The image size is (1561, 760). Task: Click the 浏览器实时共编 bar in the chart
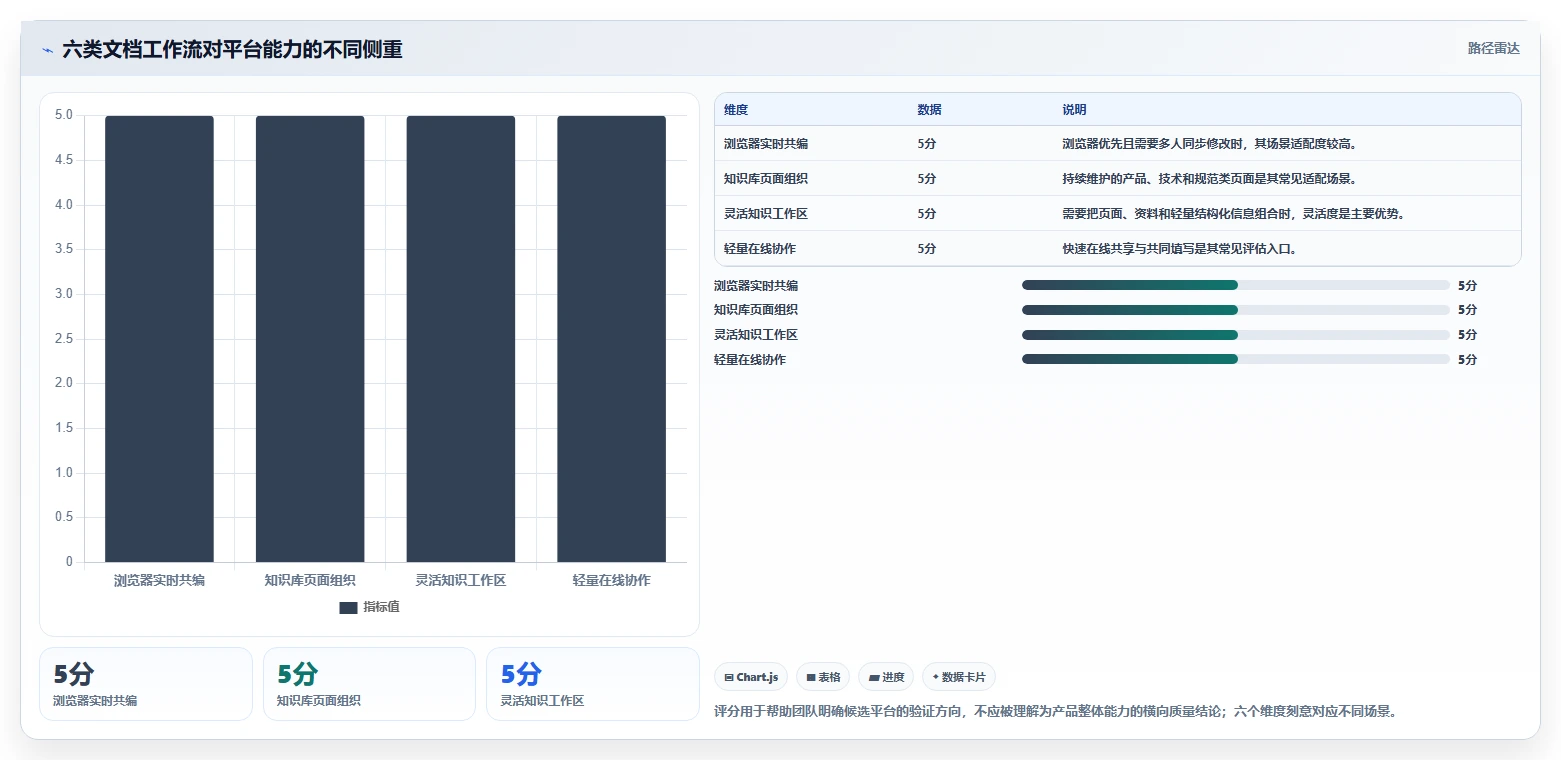[x=159, y=339]
